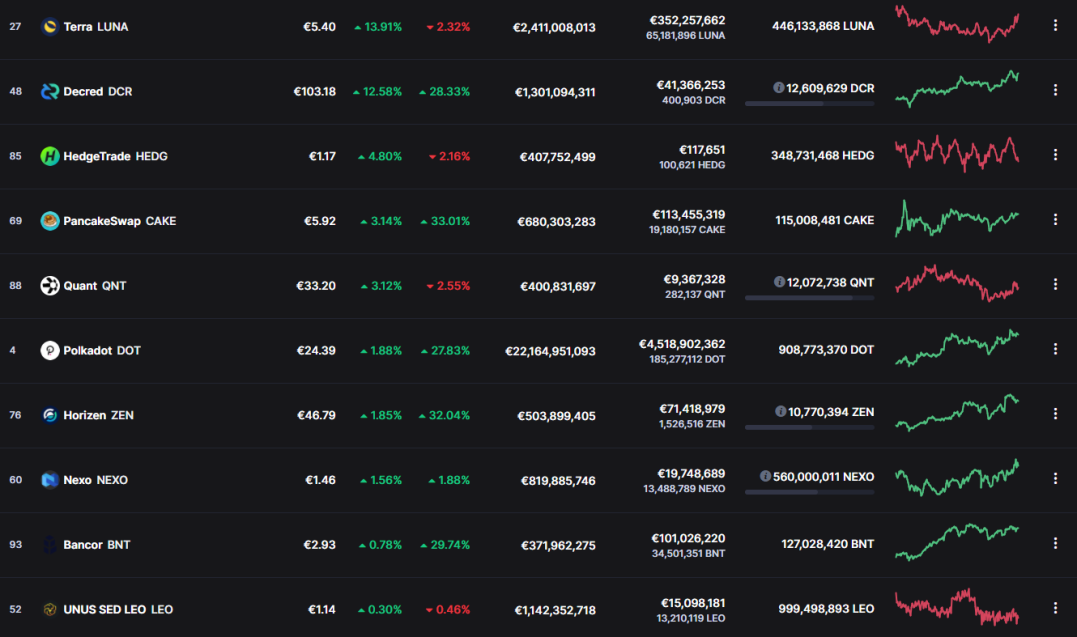The height and width of the screenshot is (637, 1077).
Task: Open the PancakeSwap 7-day price chart
Action: (957, 219)
